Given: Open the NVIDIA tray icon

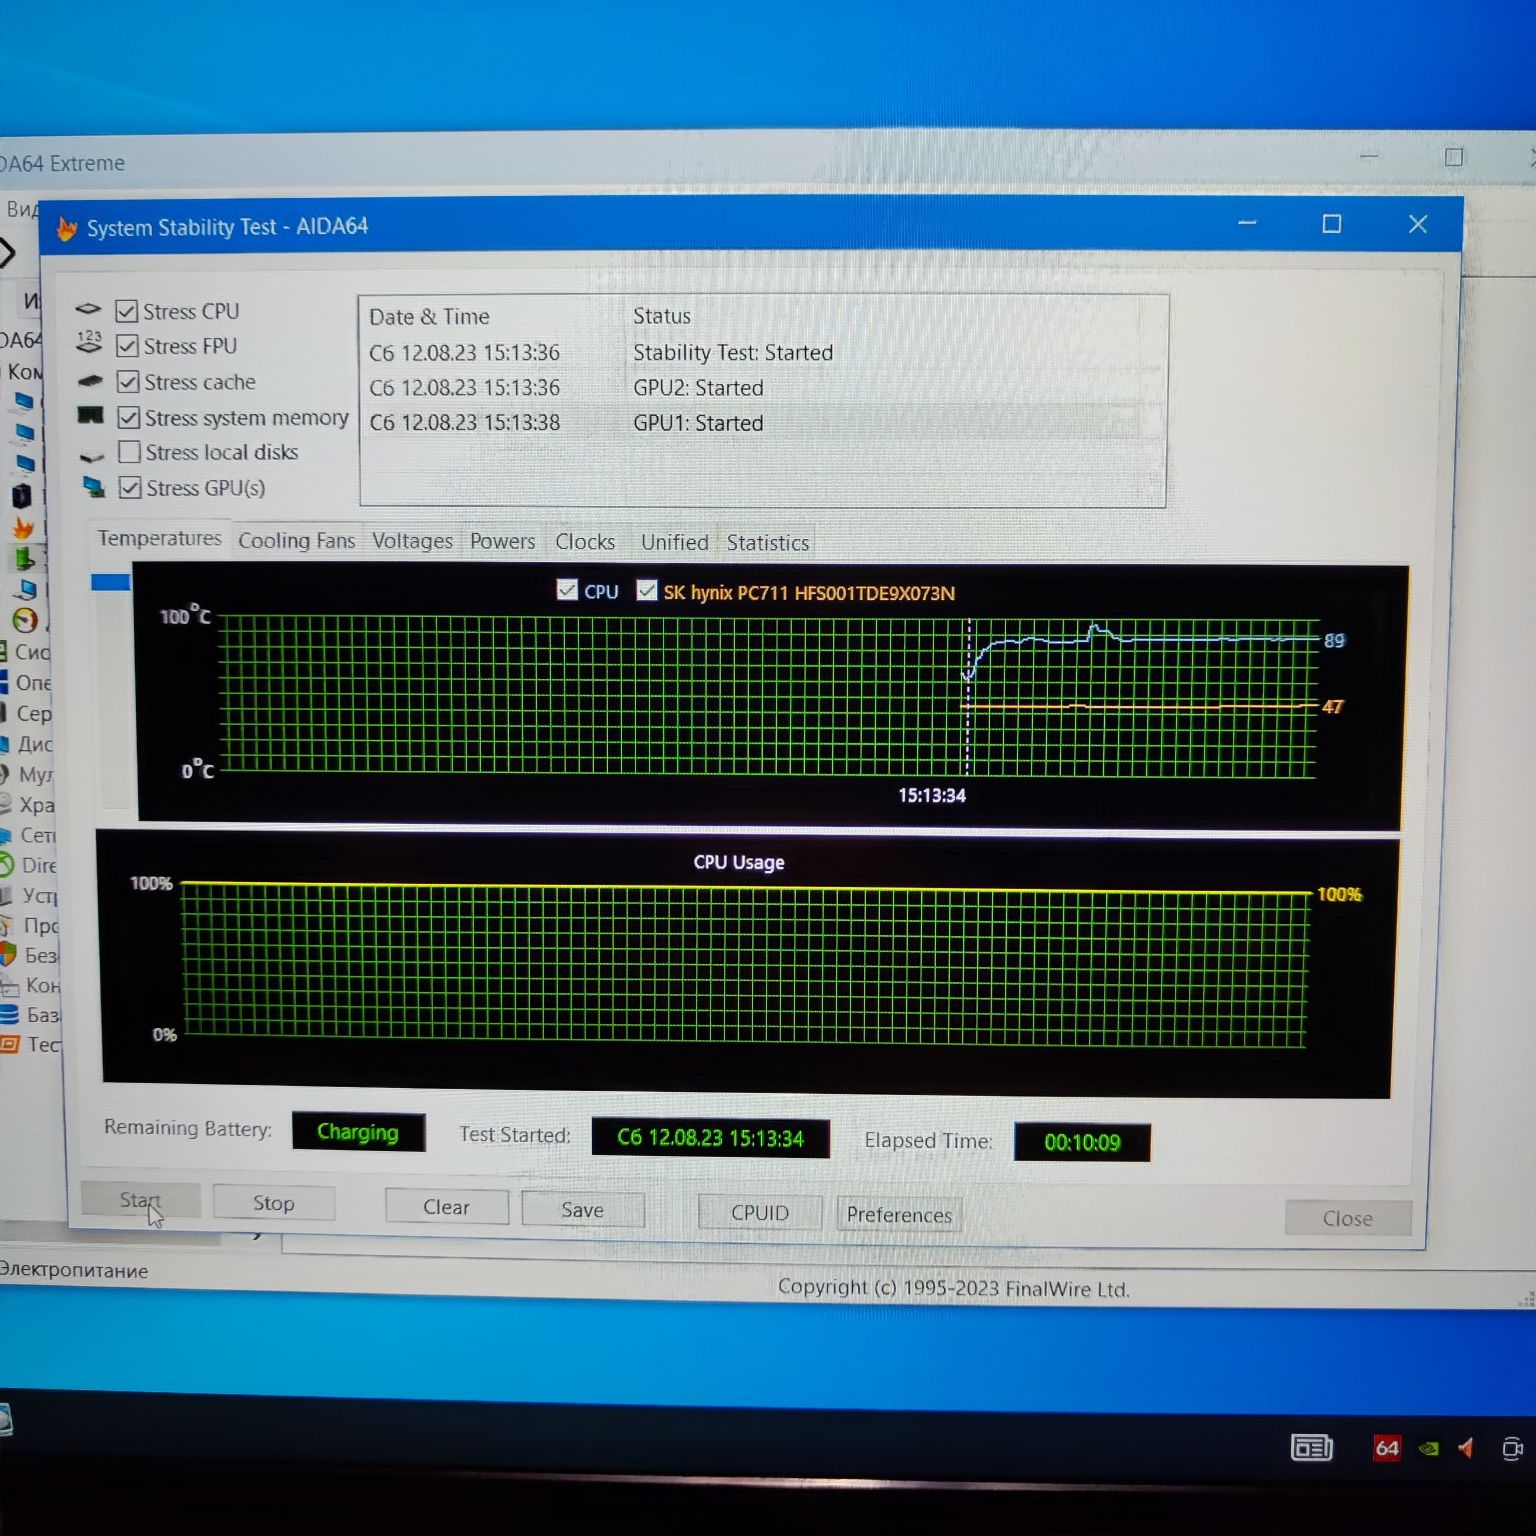Looking at the screenshot, I should pos(1428,1448).
